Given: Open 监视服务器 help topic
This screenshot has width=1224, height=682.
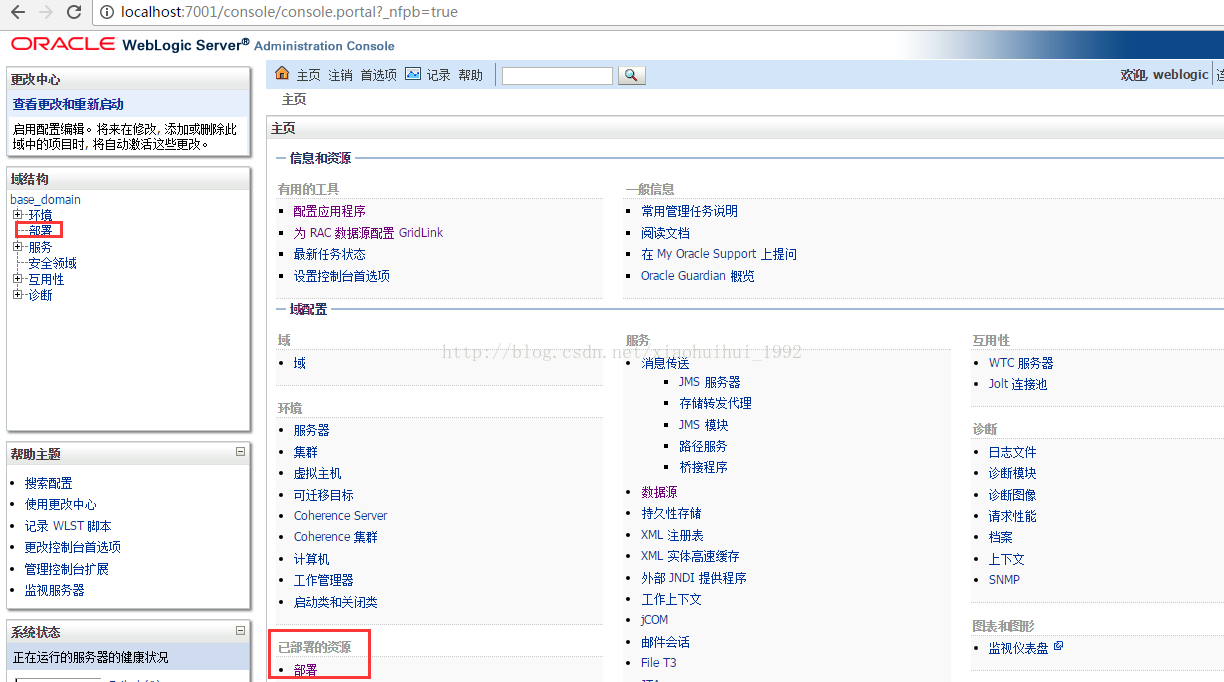Looking at the screenshot, I should [x=55, y=590].
